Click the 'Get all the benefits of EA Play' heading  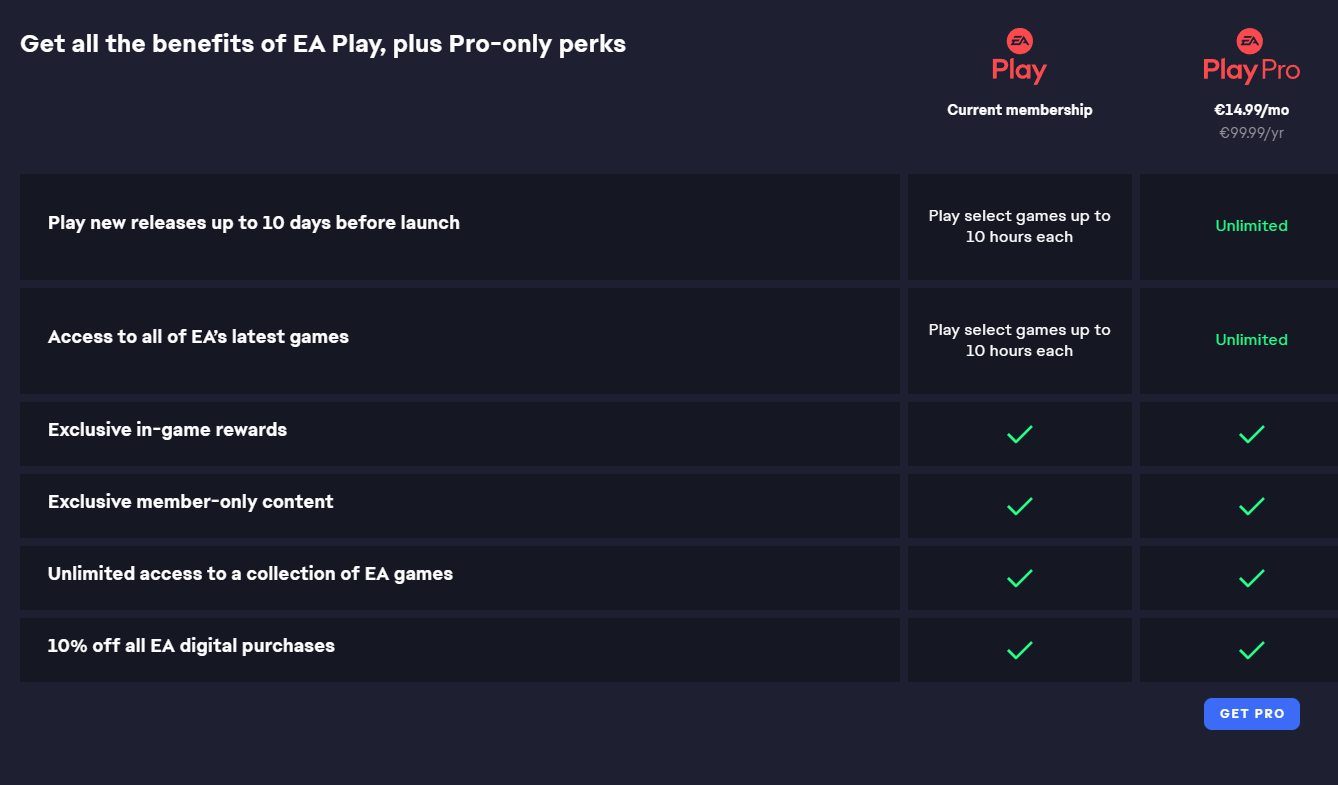(323, 44)
